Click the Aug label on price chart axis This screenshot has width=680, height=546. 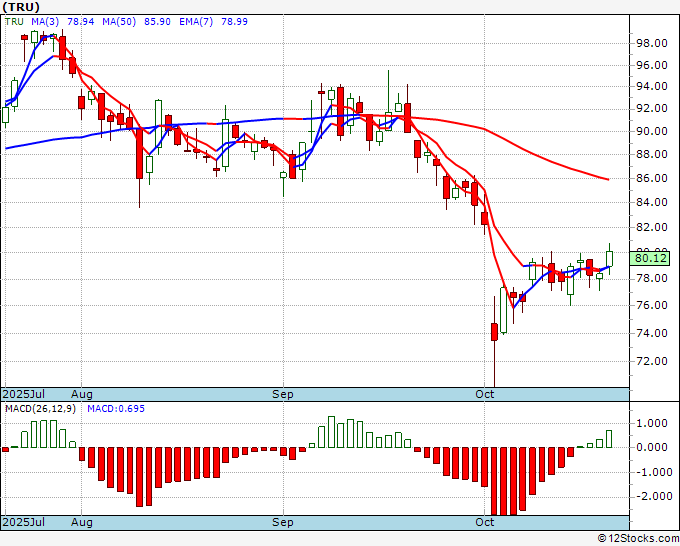(x=82, y=394)
